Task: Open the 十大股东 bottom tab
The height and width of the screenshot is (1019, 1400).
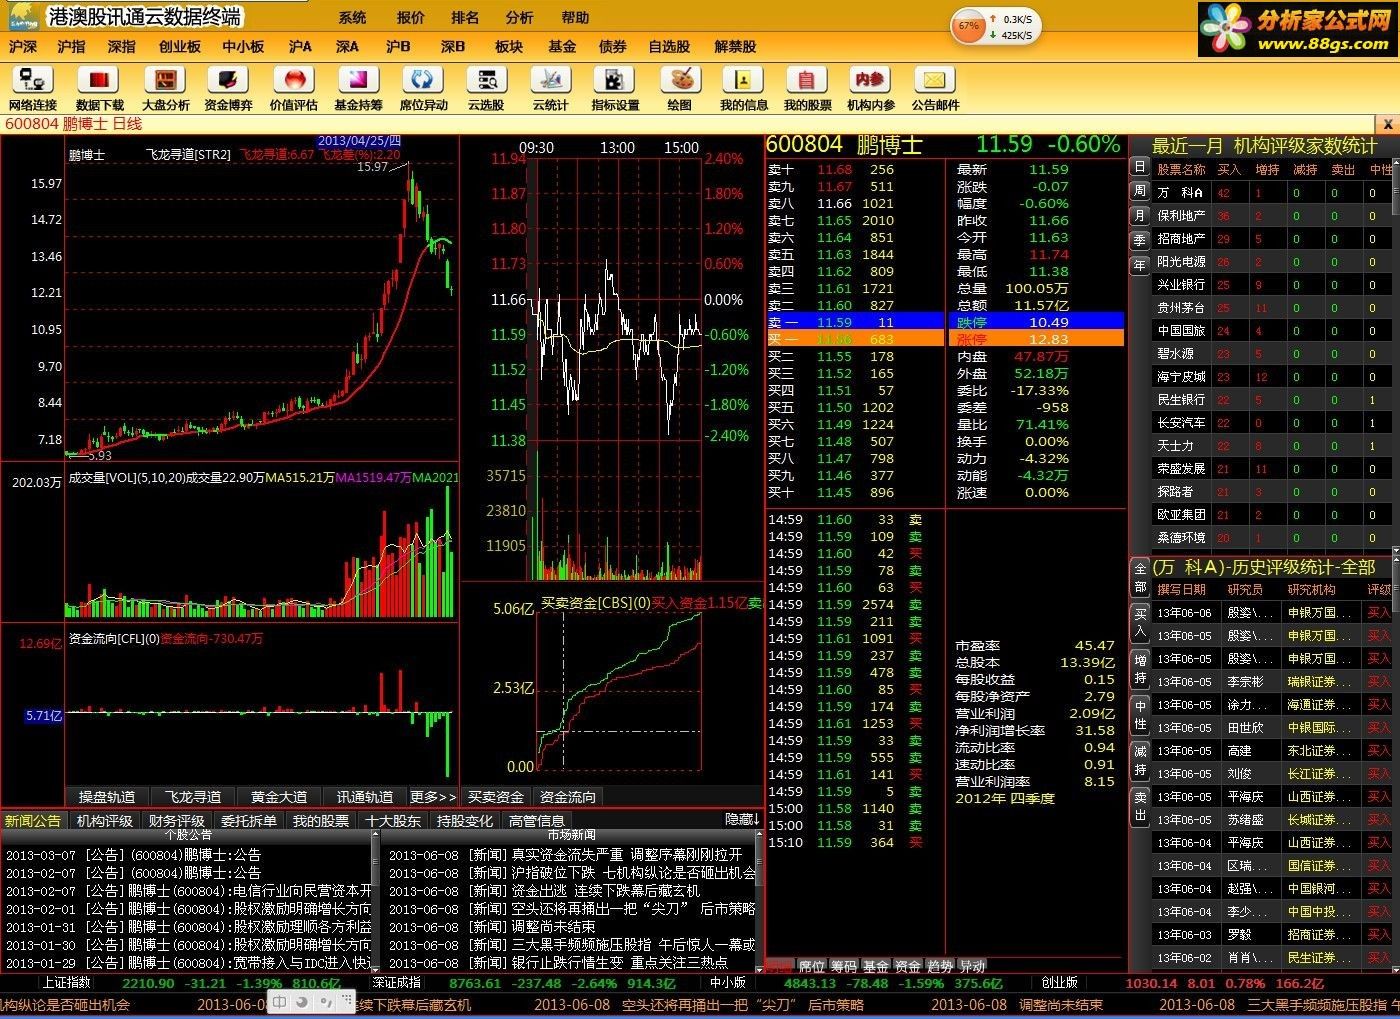Action: pos(393,821)
